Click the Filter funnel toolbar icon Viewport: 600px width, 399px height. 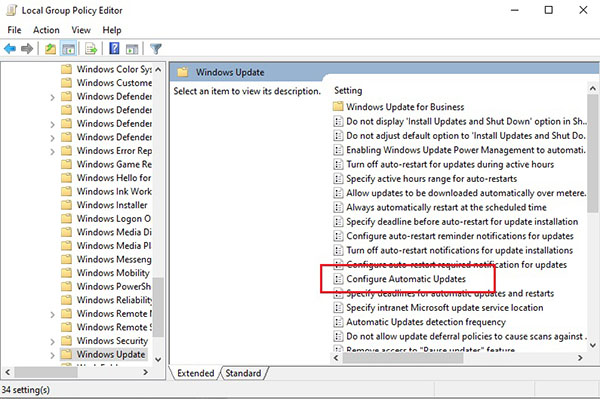(156, 49)
